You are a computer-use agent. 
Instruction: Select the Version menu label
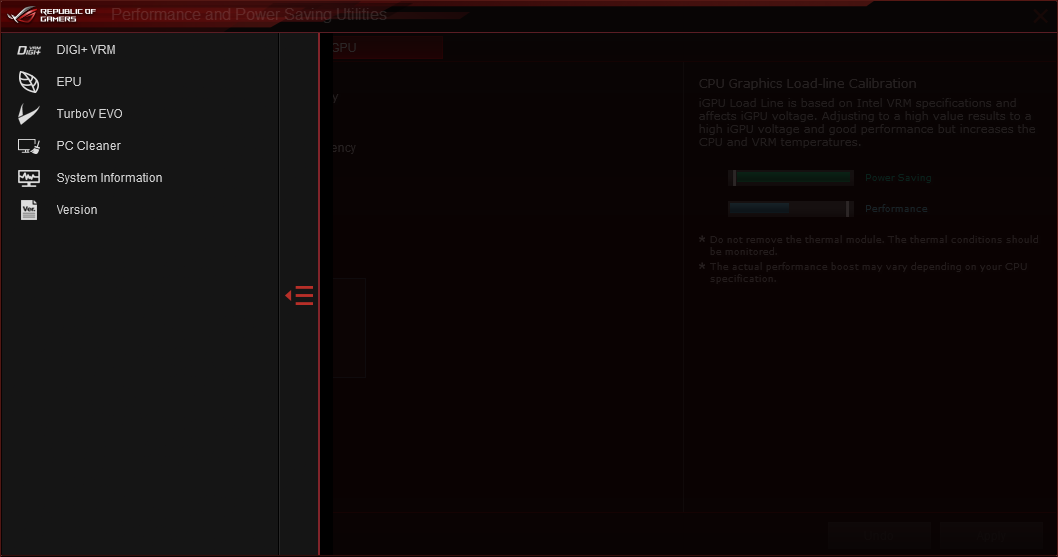coord(77,210)
